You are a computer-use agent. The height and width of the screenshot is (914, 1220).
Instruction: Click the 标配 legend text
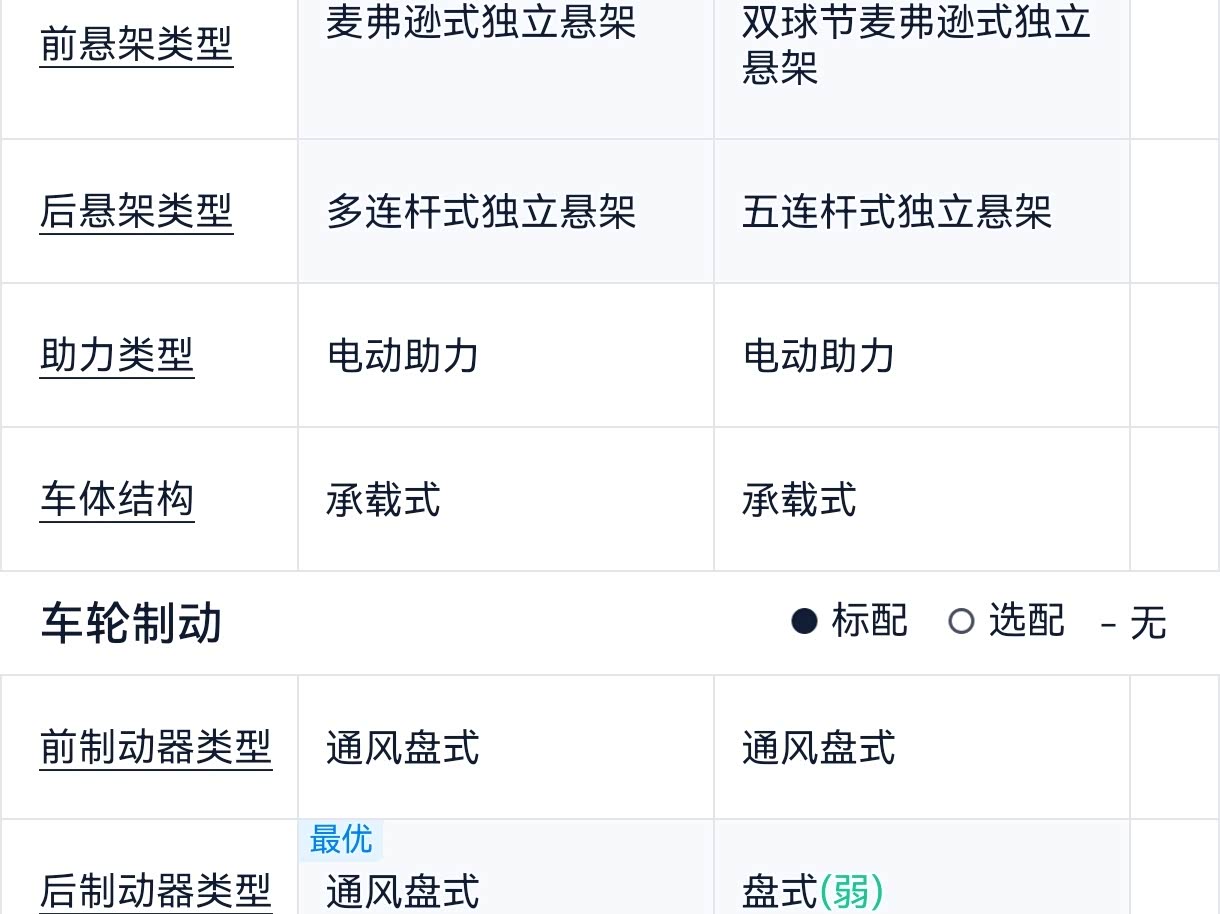pos(869,622)
